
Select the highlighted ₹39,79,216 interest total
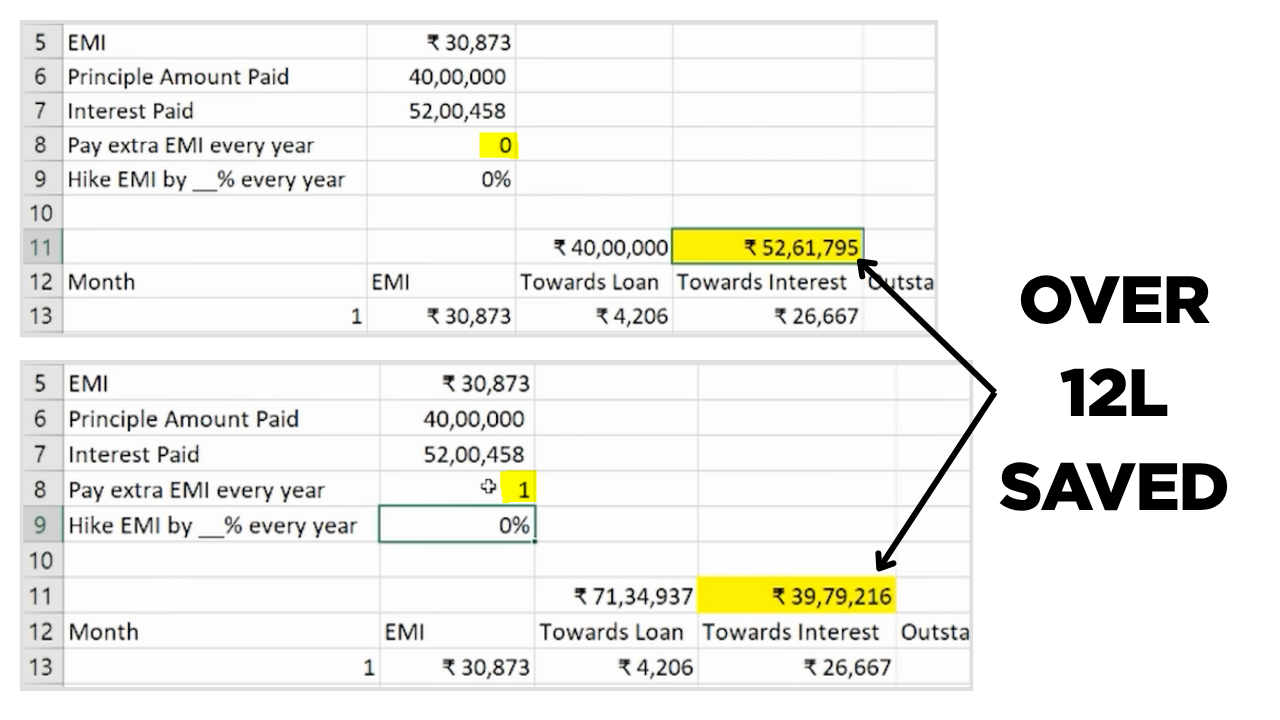[x=796, y=597]
